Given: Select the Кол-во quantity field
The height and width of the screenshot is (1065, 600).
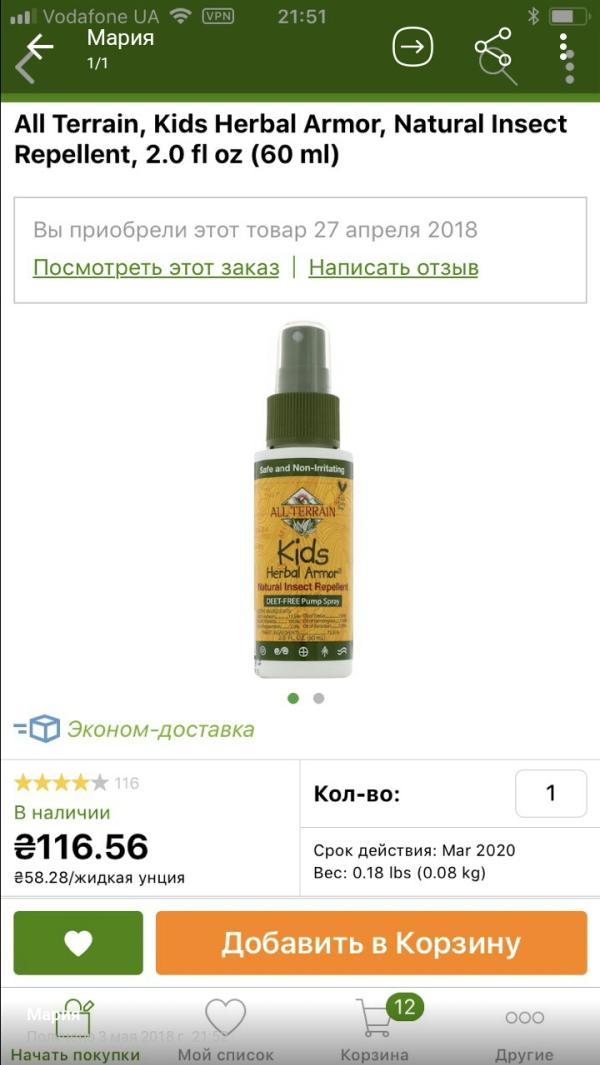Looking at the screenshot, I should (x=551, y=793).
